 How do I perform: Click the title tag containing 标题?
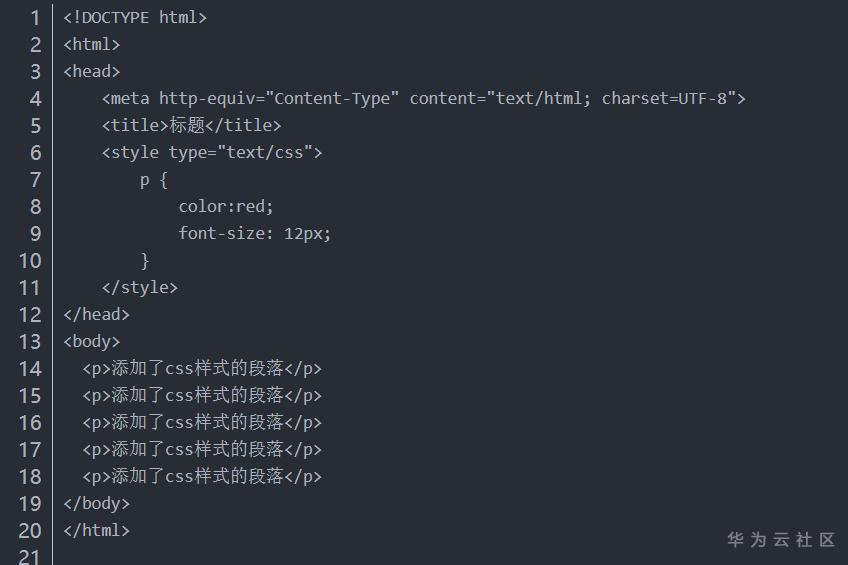tap(191, 126)
